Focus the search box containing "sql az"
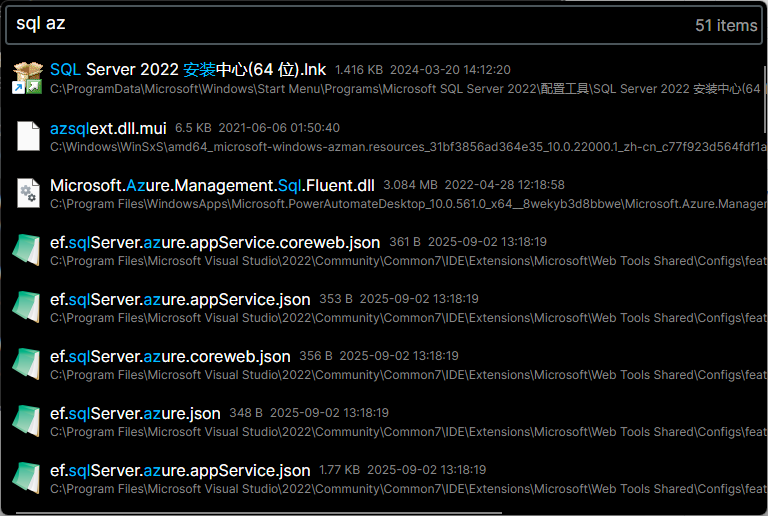The width and height of the screenshot is (768, 516). point(340,25)
